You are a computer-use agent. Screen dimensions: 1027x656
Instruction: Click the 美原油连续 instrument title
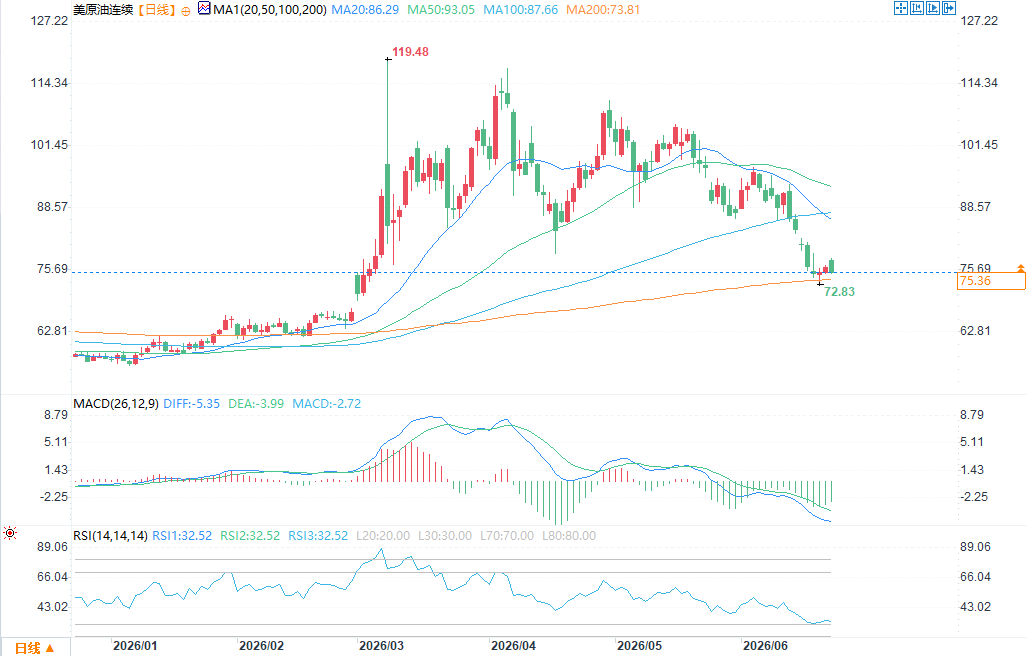(103, 10)
